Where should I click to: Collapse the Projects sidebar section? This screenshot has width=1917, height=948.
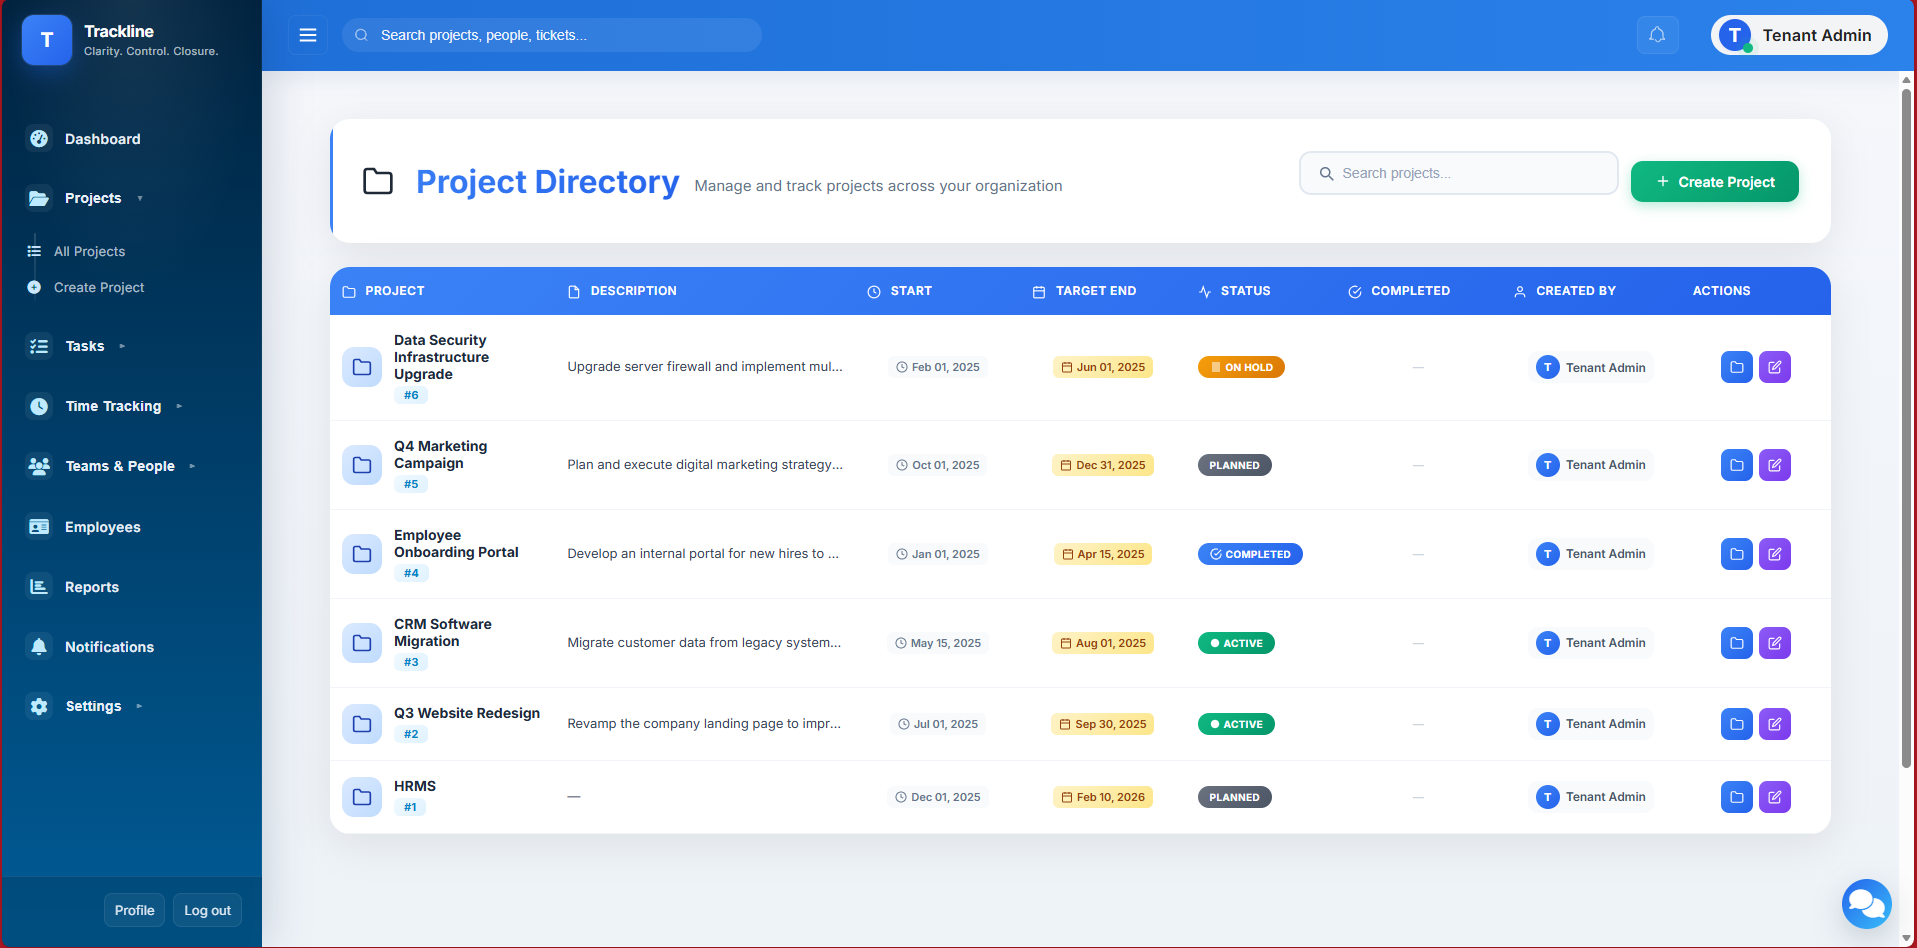point(93,198)
